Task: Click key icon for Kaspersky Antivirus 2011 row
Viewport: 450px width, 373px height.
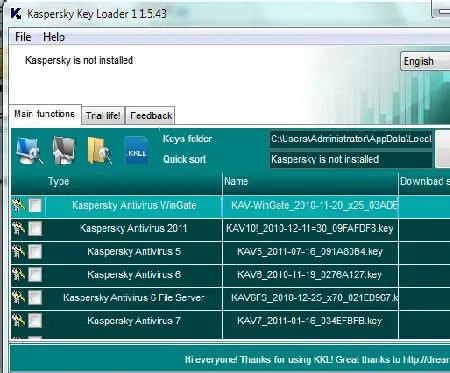Action: [19, 228]
